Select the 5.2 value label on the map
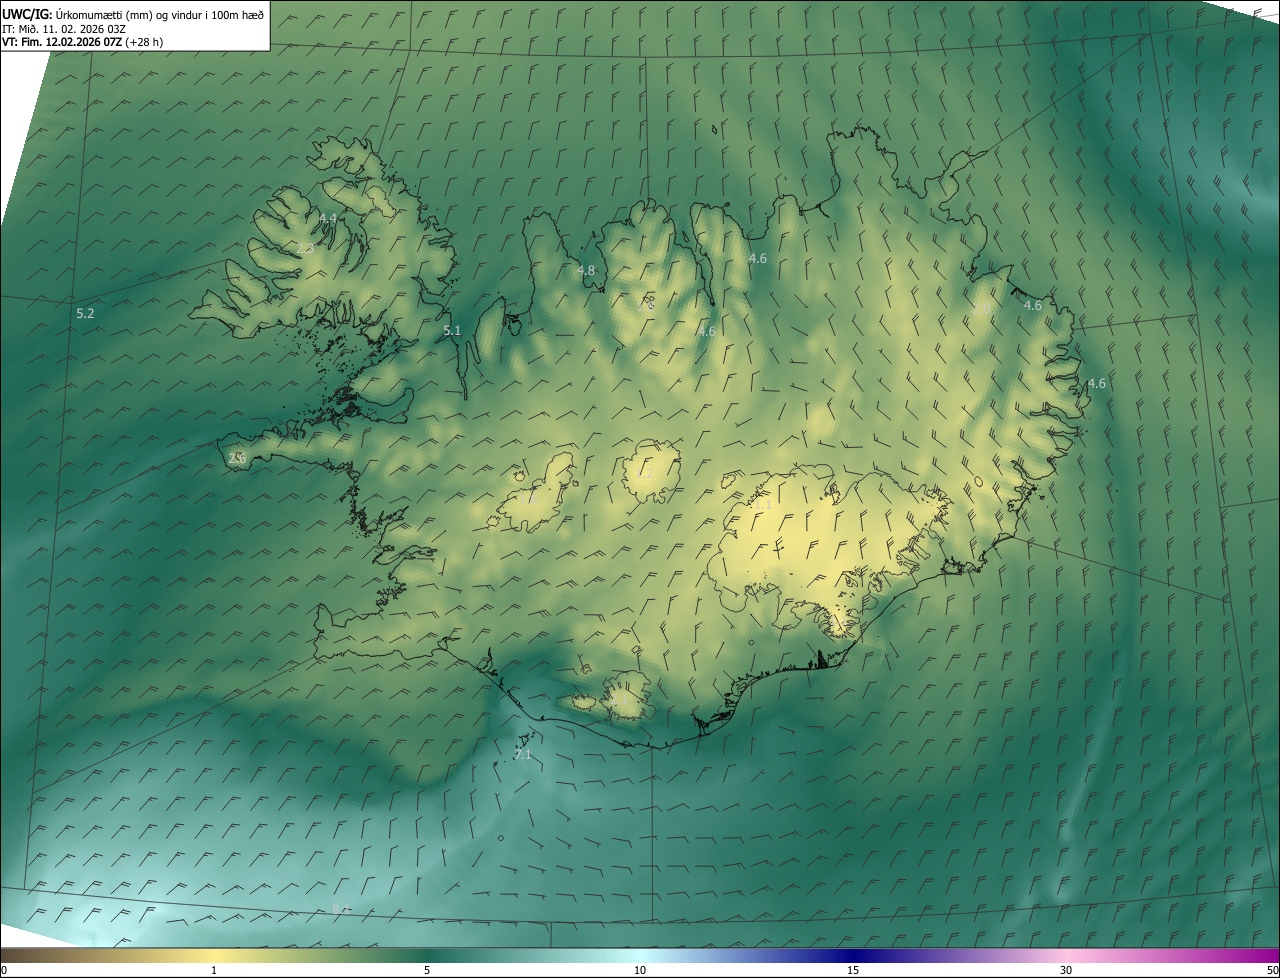The image size is (1280, 978). pos(85,313)
